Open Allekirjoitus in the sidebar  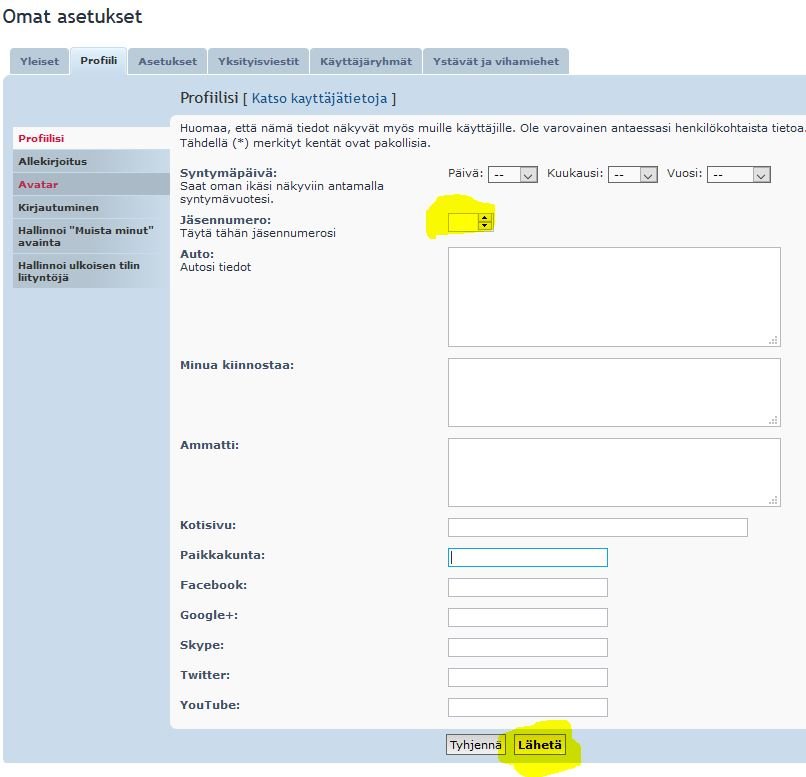52,161
